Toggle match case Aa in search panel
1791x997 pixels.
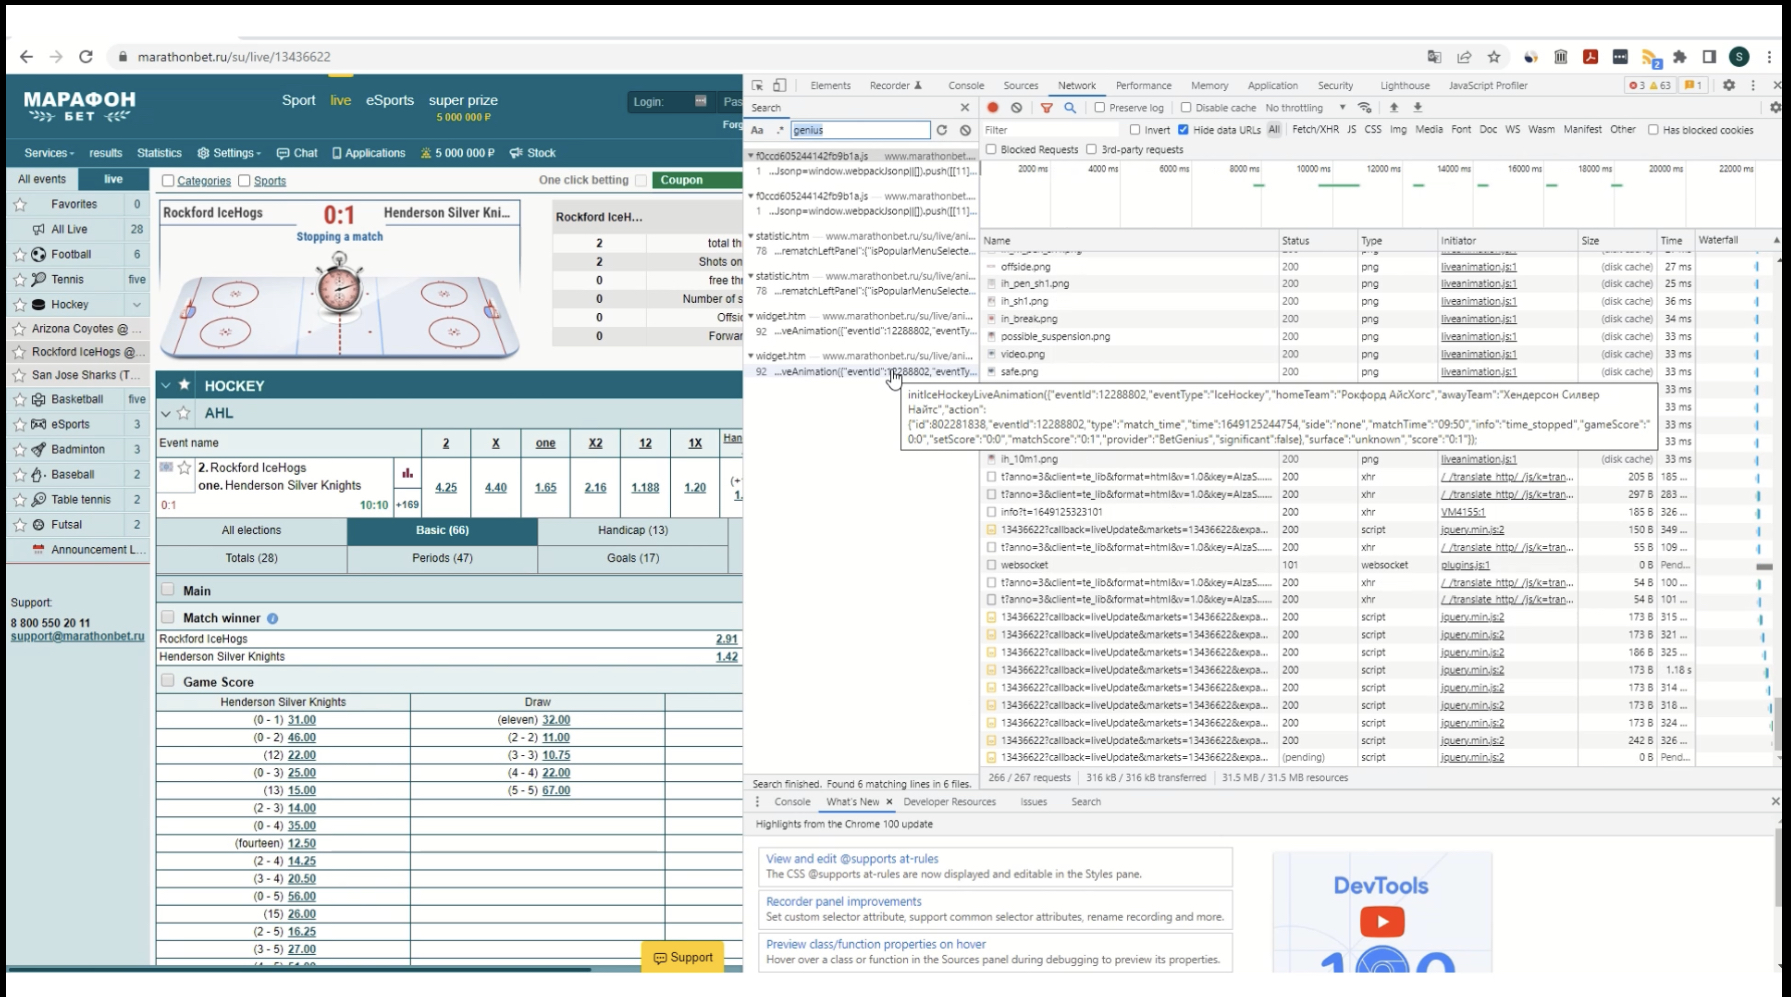pos(757,130)
